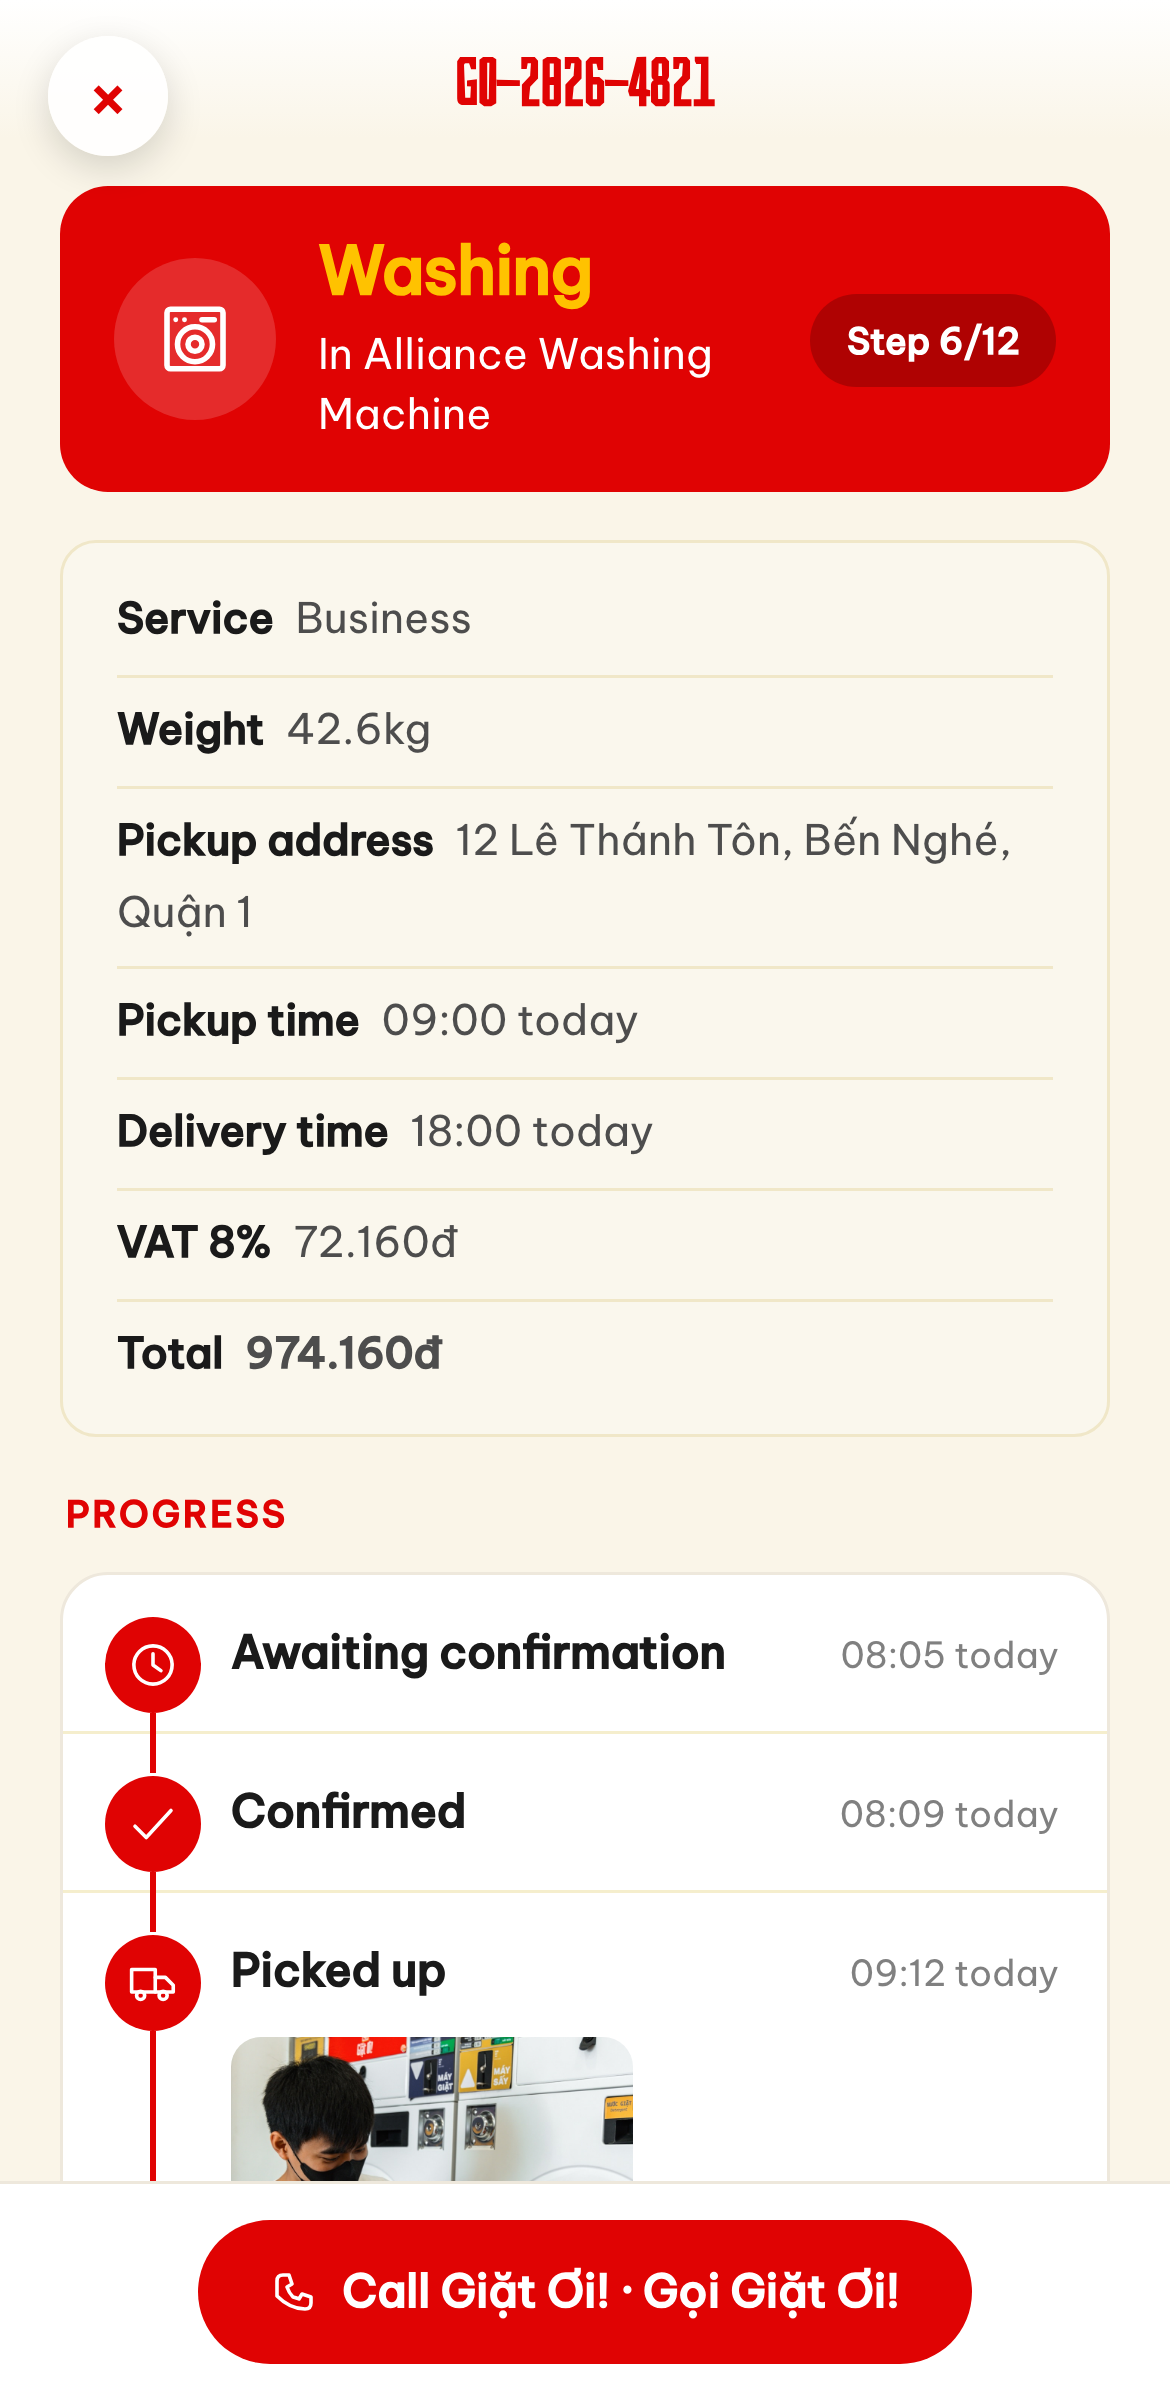This screenshot has width=1170, height=2400.
Task: Tap the Step 6/12 badge
Action: 933,341
